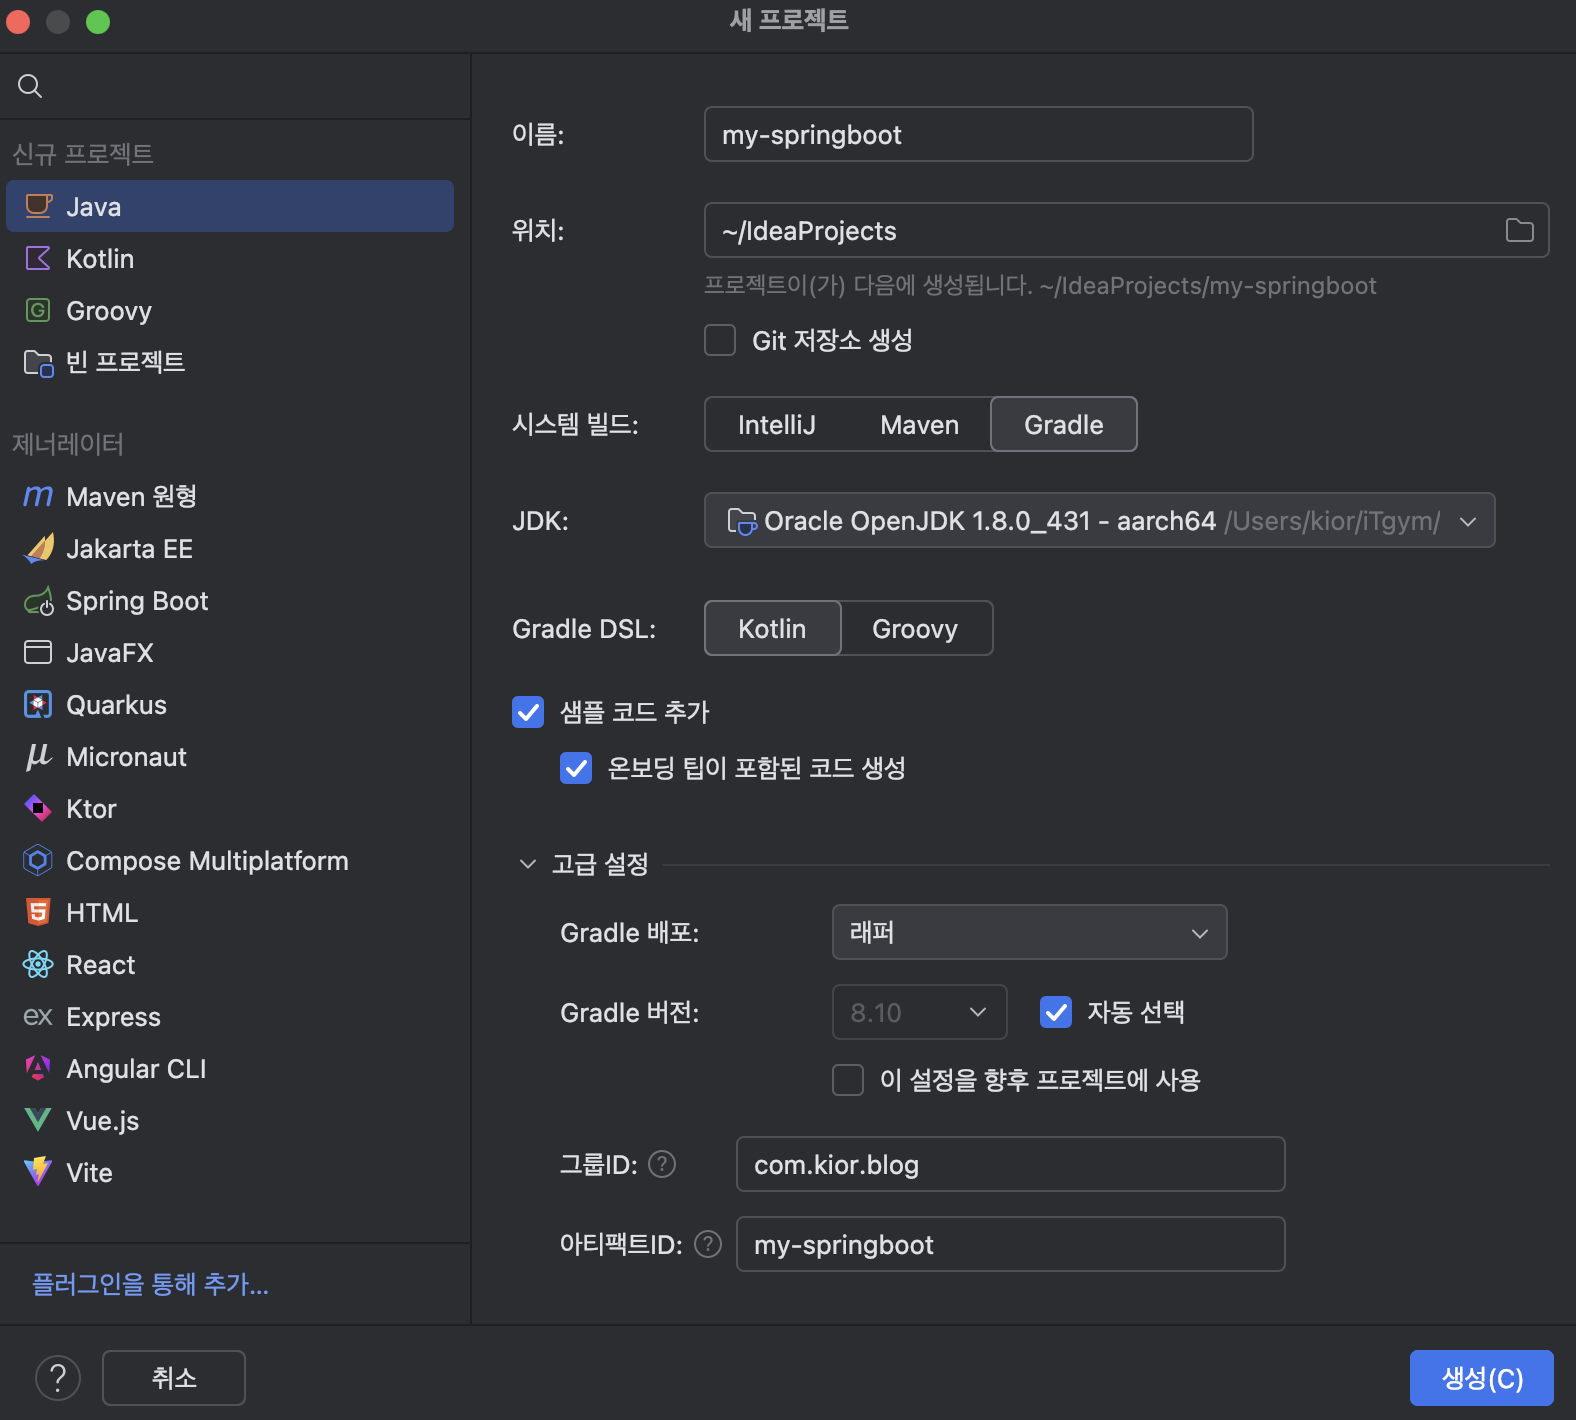Click the Micronaut mu icon

(x=38, y=756)
